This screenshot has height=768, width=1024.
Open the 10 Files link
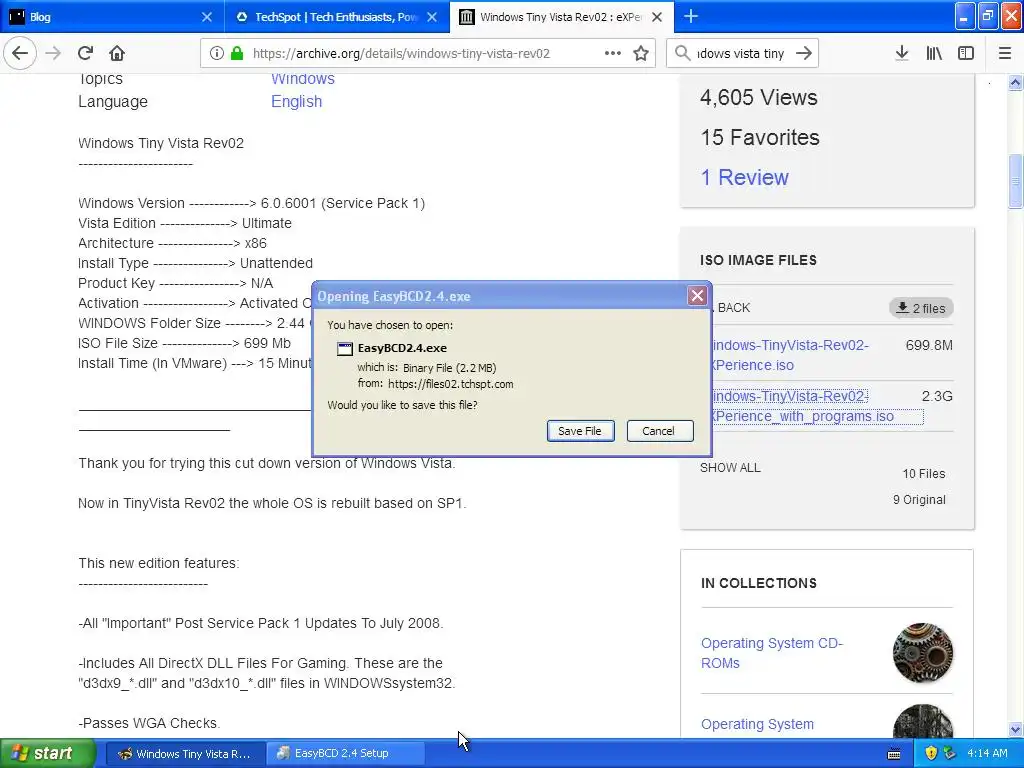(923, 474)
